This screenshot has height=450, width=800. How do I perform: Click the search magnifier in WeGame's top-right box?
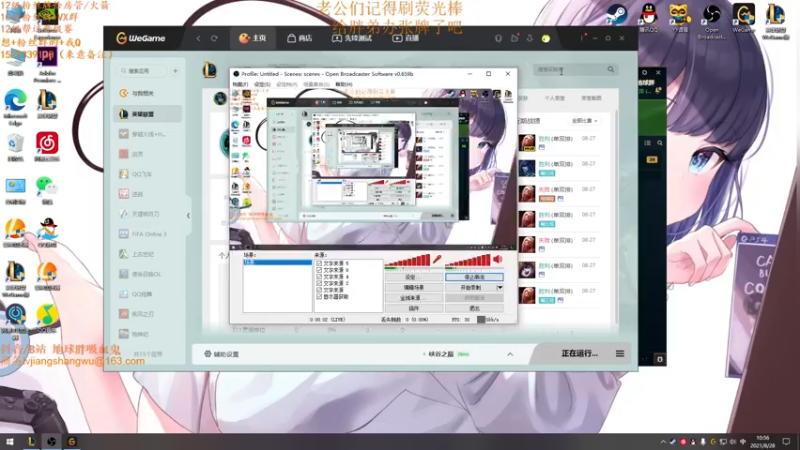(x=611, y=69)
